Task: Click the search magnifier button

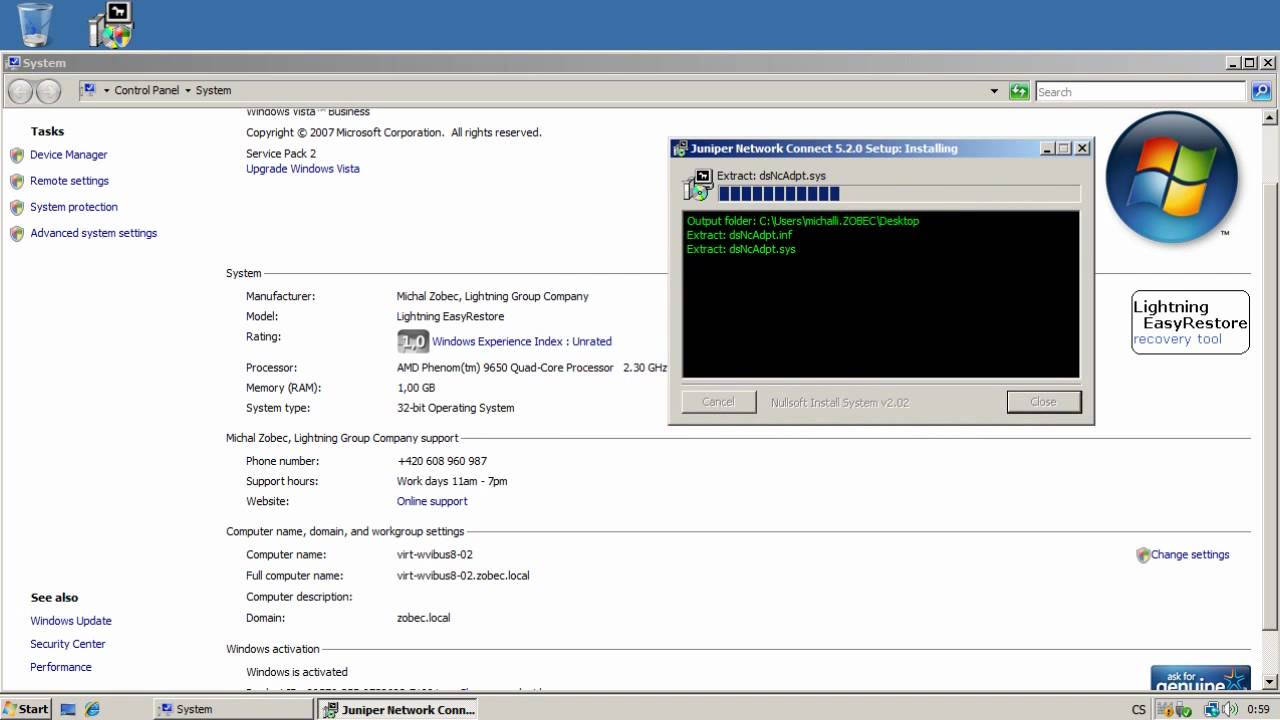Action: (x=1261, y=91)
